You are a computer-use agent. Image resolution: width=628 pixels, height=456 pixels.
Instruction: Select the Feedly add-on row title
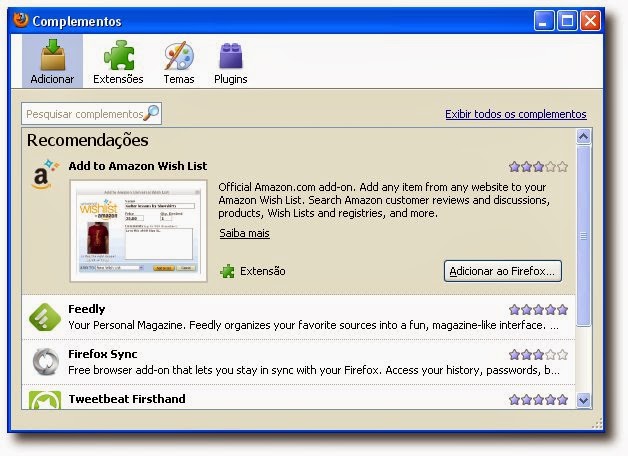(x=87, y=309)
